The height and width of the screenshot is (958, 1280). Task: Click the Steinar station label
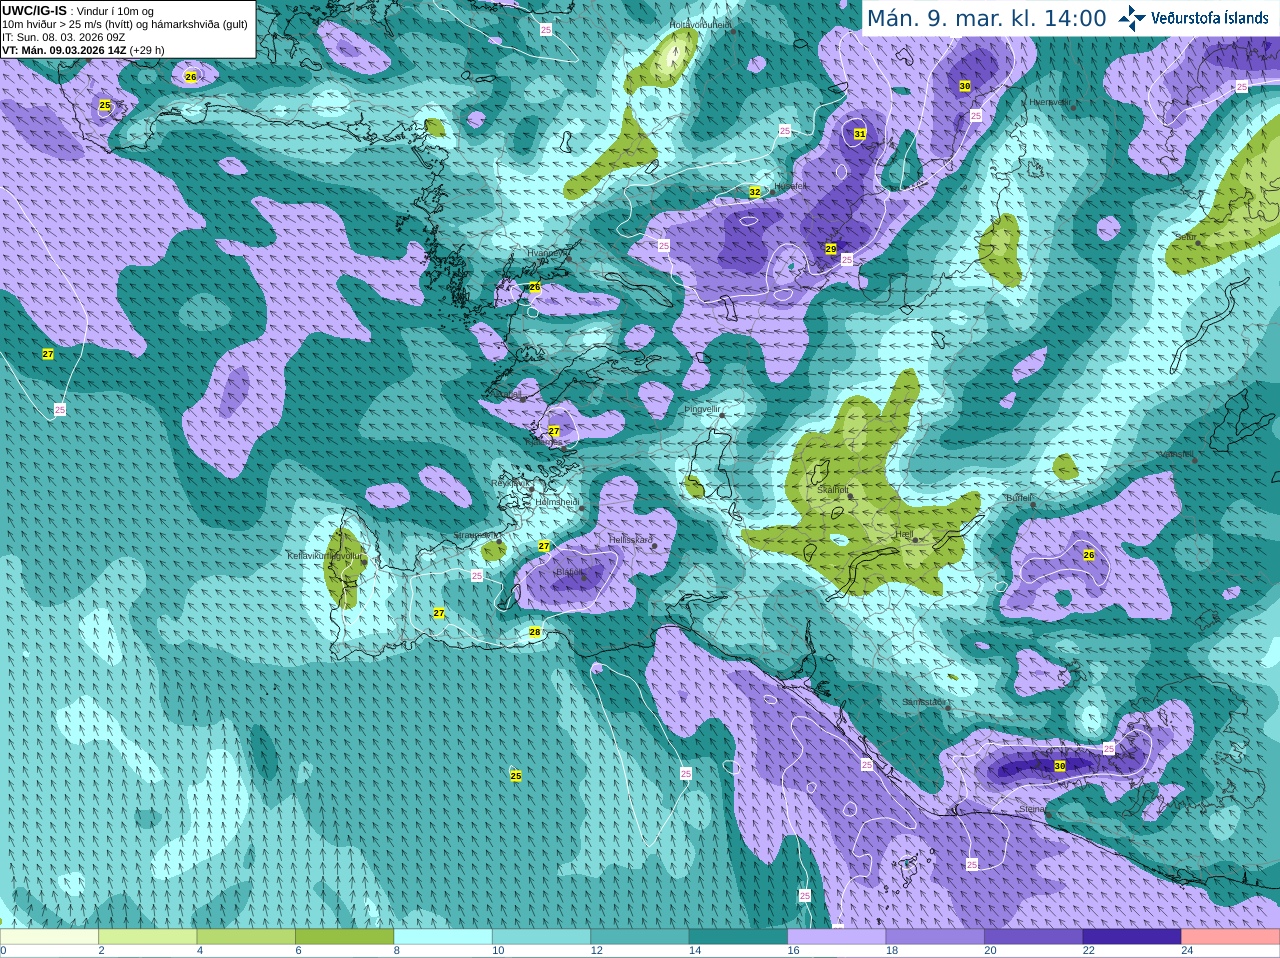(x=1032, y=808)
